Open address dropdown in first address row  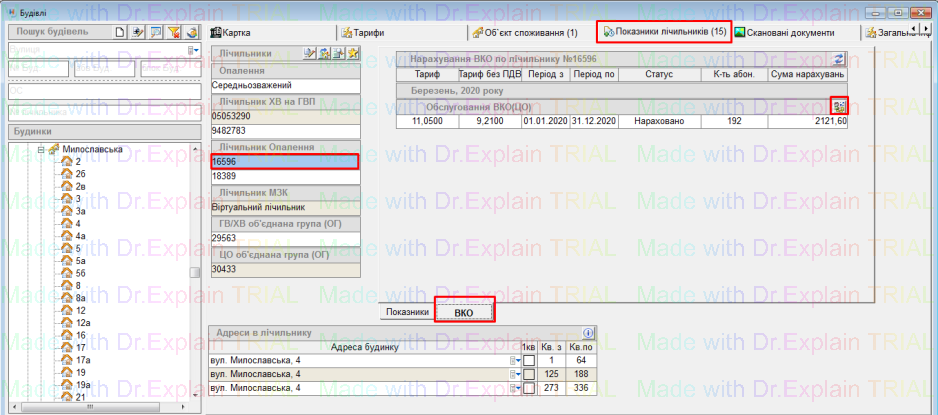point(516,360)
